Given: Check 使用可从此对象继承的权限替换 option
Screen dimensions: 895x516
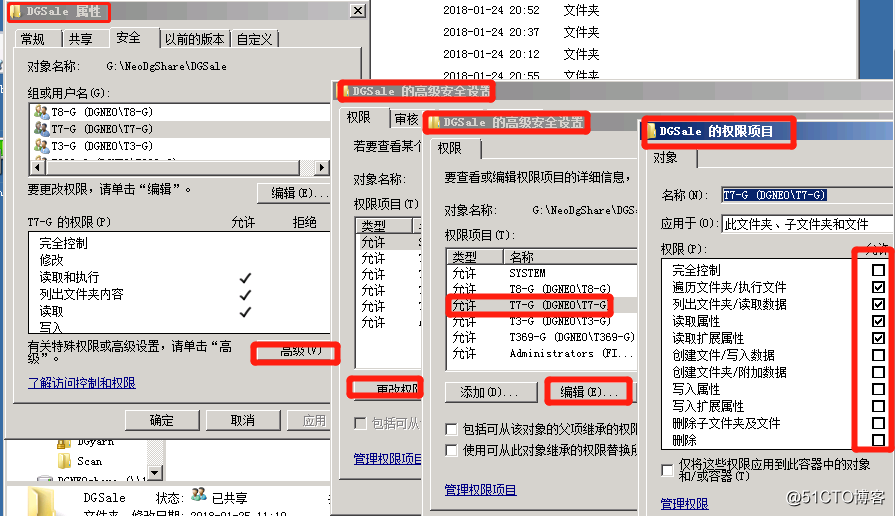Looking at the screenshot, I should [451, 450].
